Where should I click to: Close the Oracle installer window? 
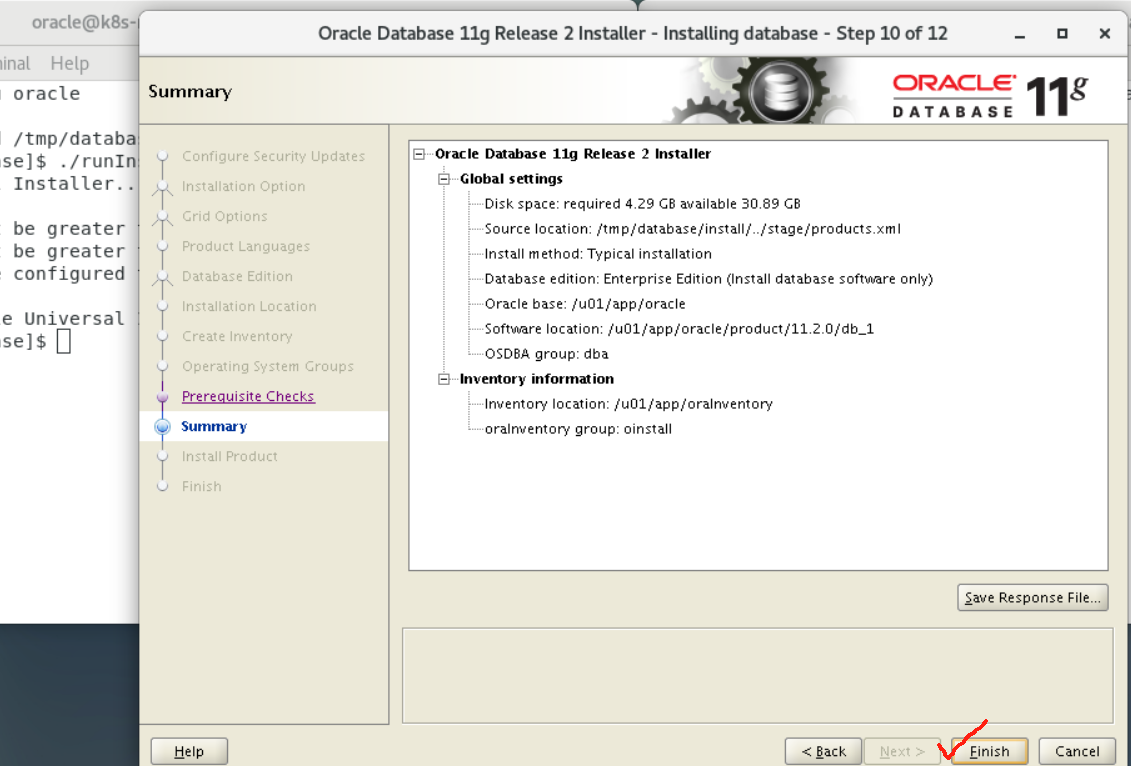(x=1104, y=33)
